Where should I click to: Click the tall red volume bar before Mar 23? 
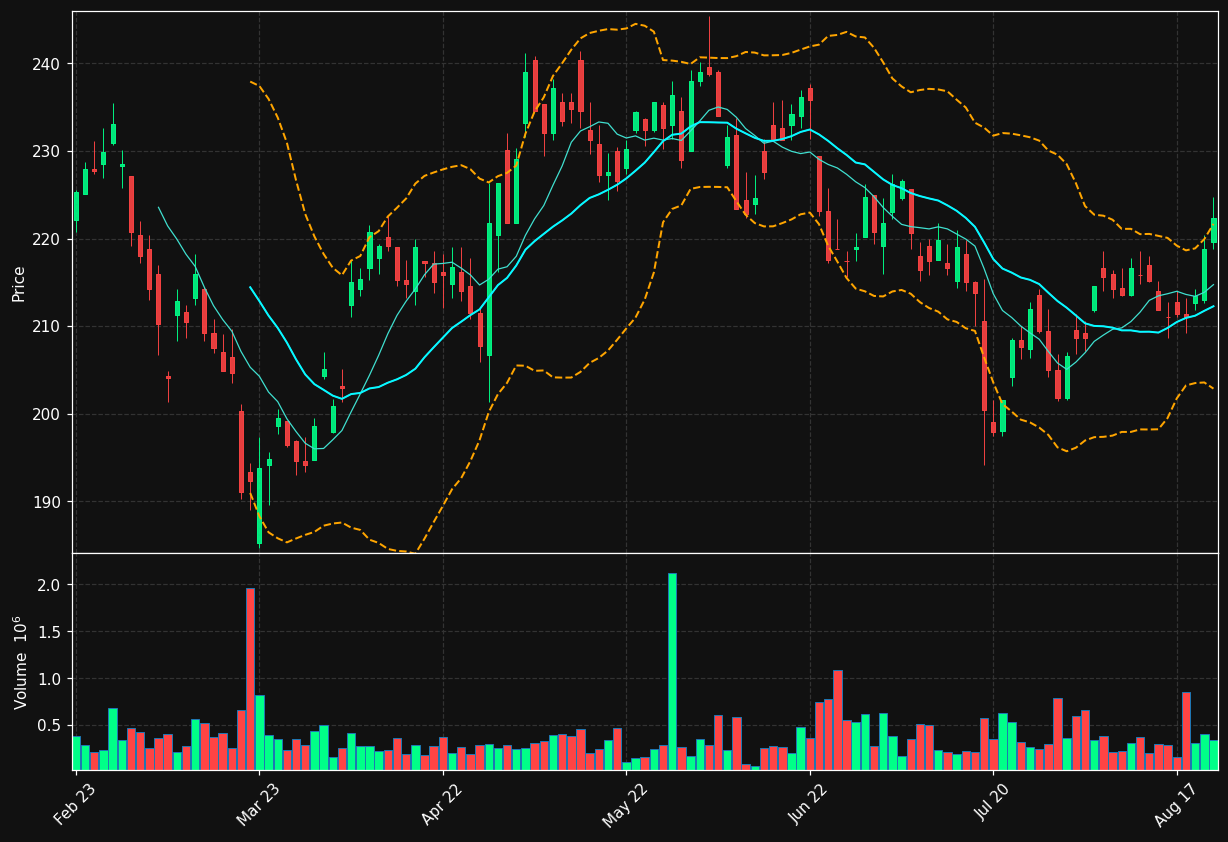(x=250, y=679)
